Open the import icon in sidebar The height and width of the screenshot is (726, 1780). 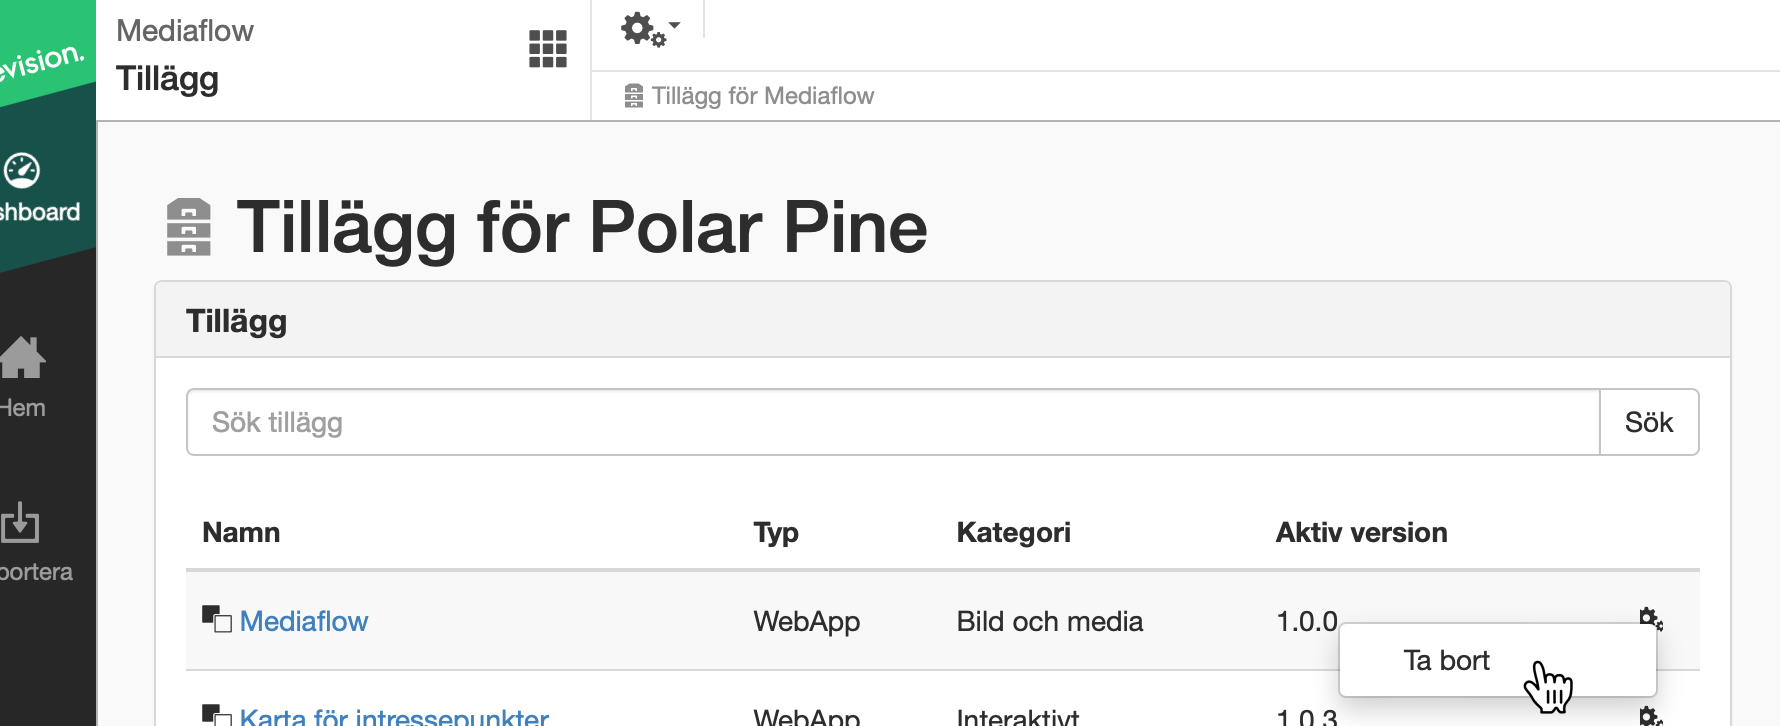(20, 522)
